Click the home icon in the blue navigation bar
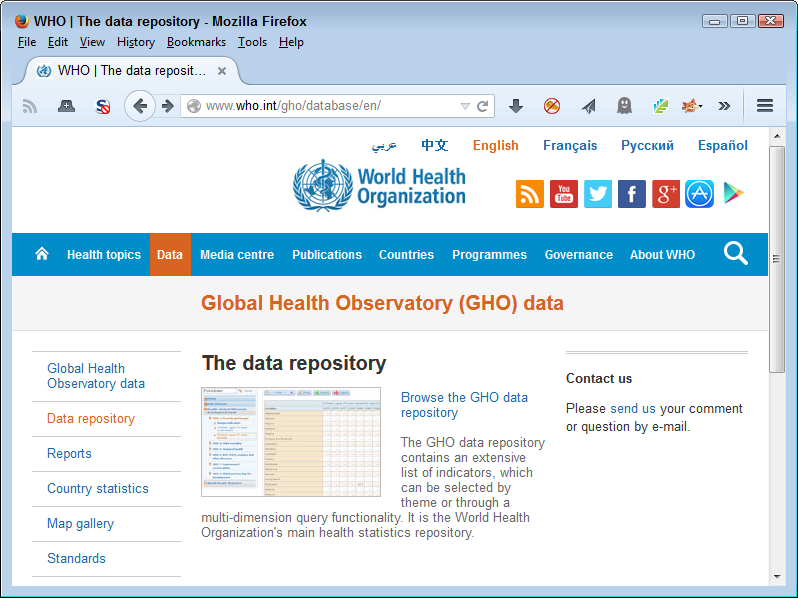 point(42,253)
